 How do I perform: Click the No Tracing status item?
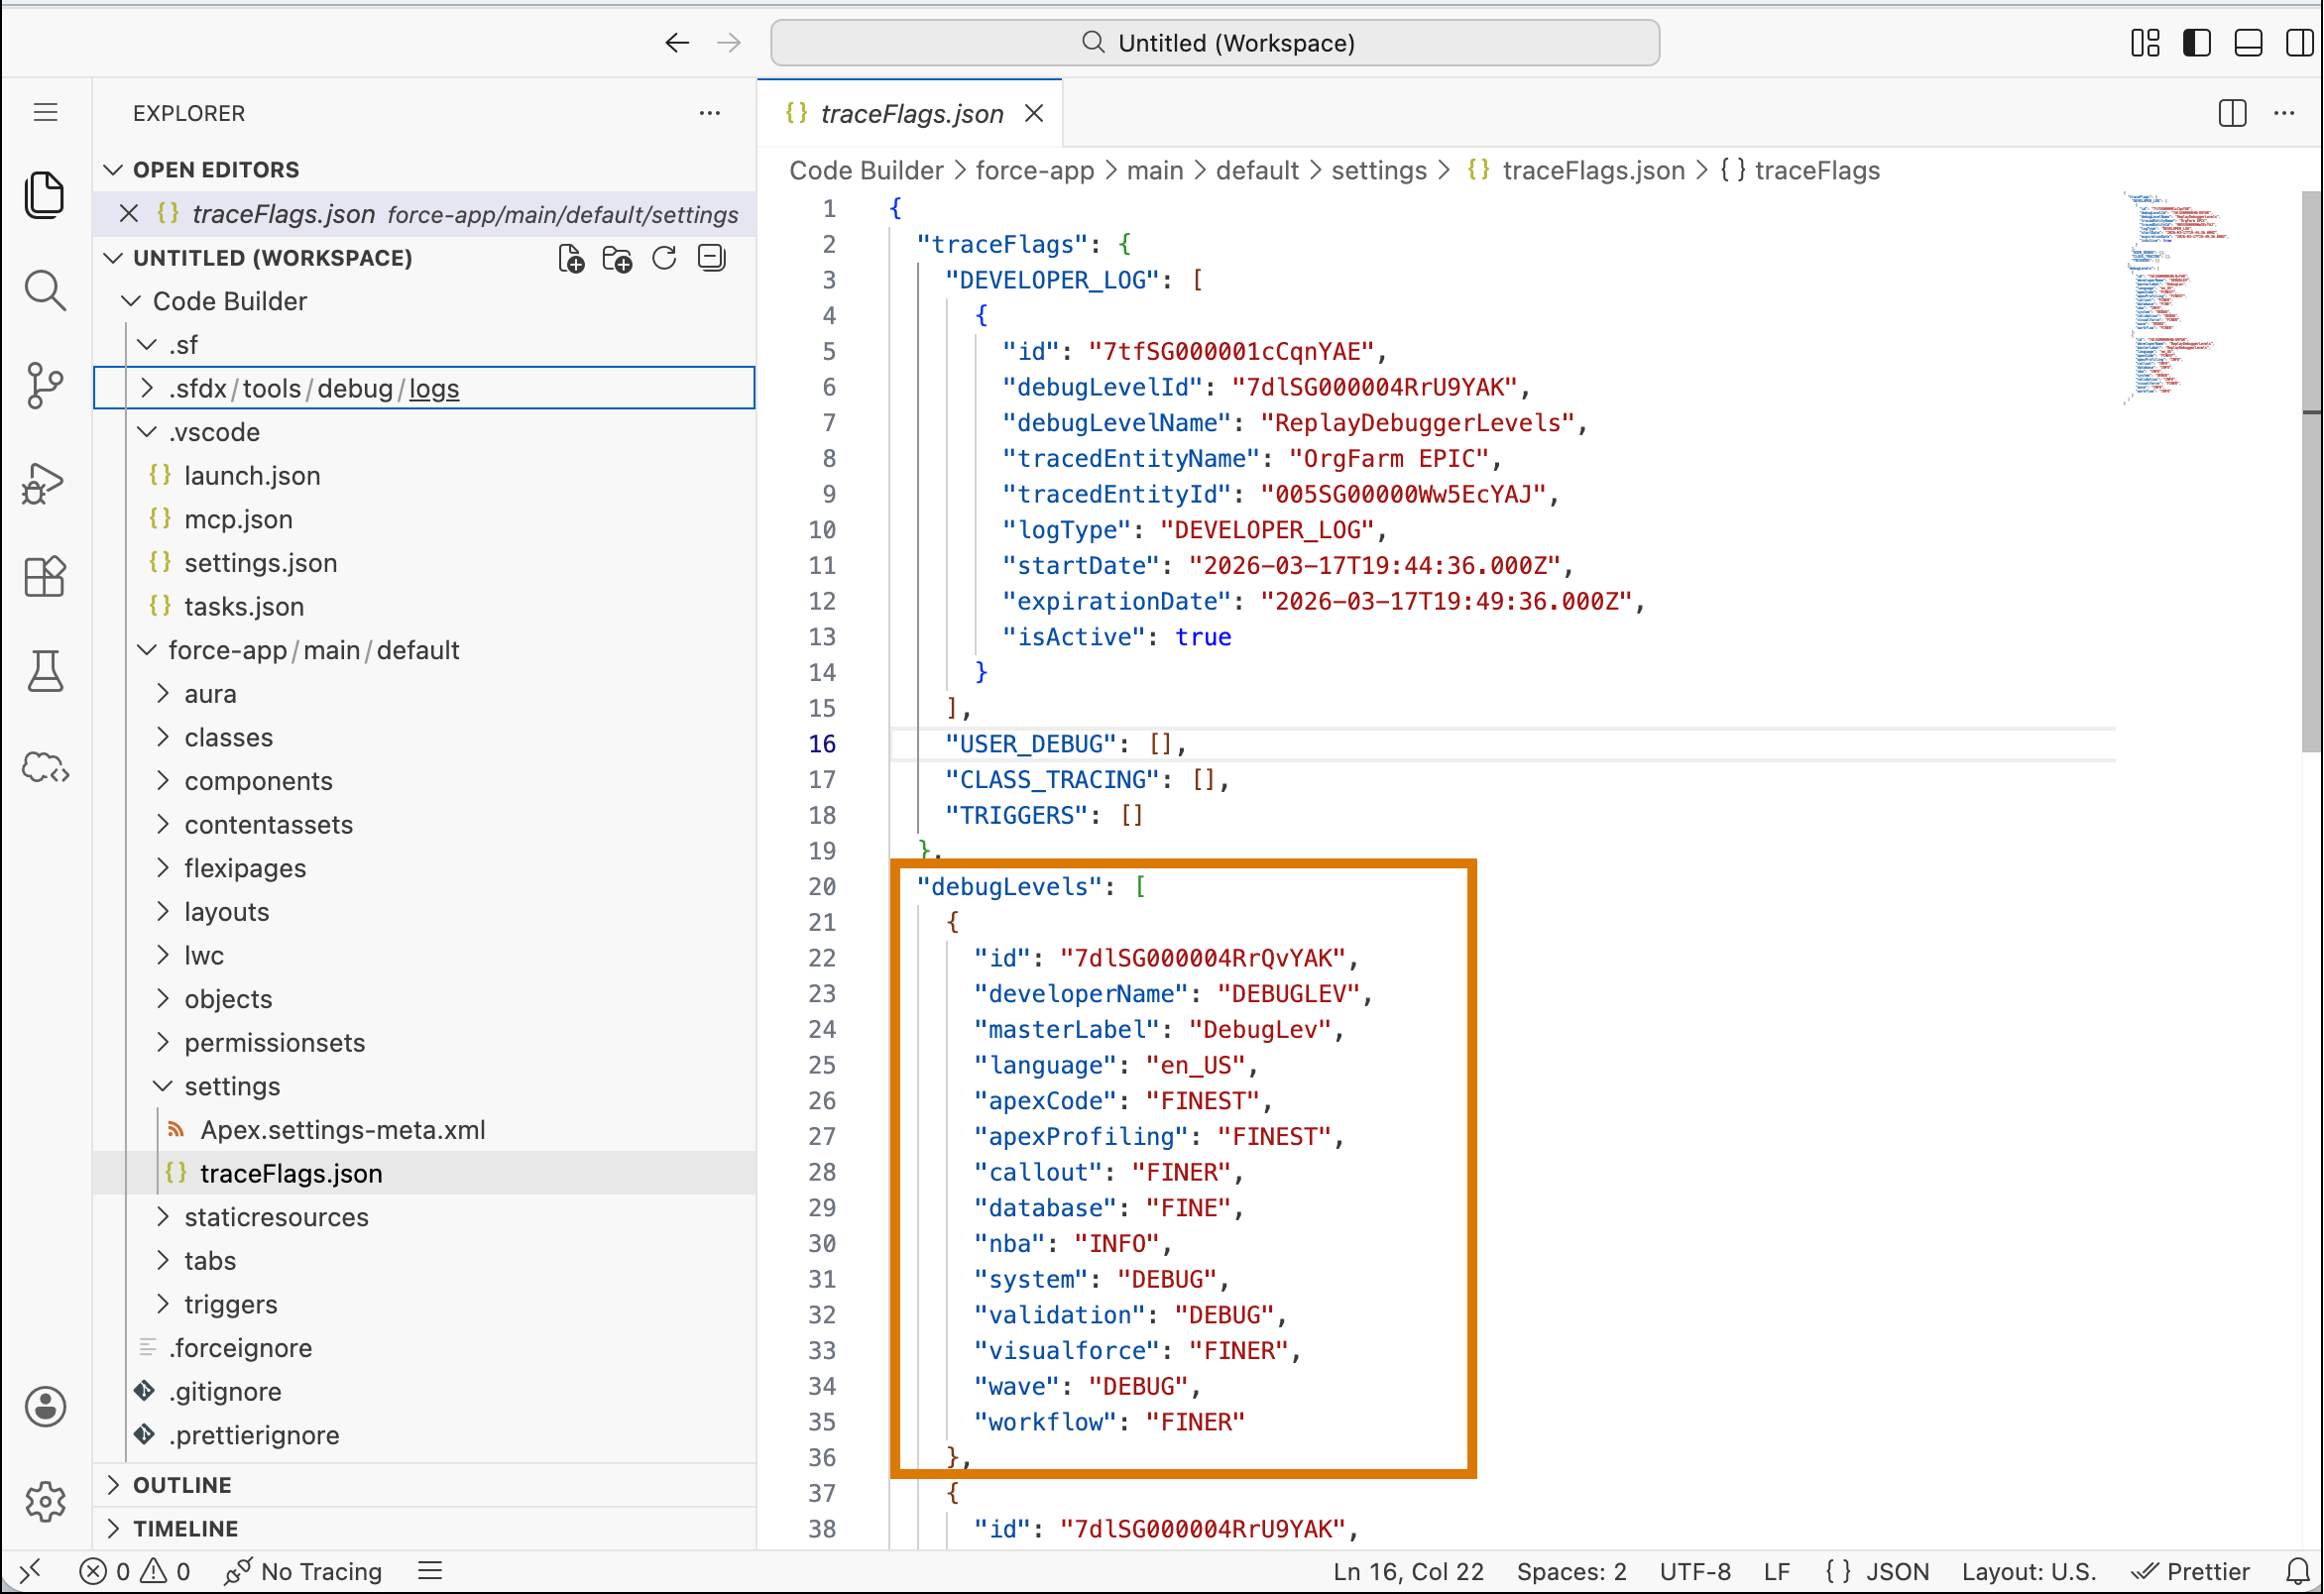[304, 1572]
